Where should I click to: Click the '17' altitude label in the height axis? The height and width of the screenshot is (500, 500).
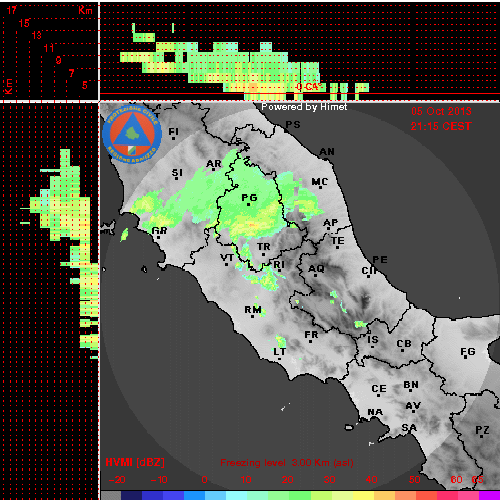pyautogui.click(x=11, y=10)
